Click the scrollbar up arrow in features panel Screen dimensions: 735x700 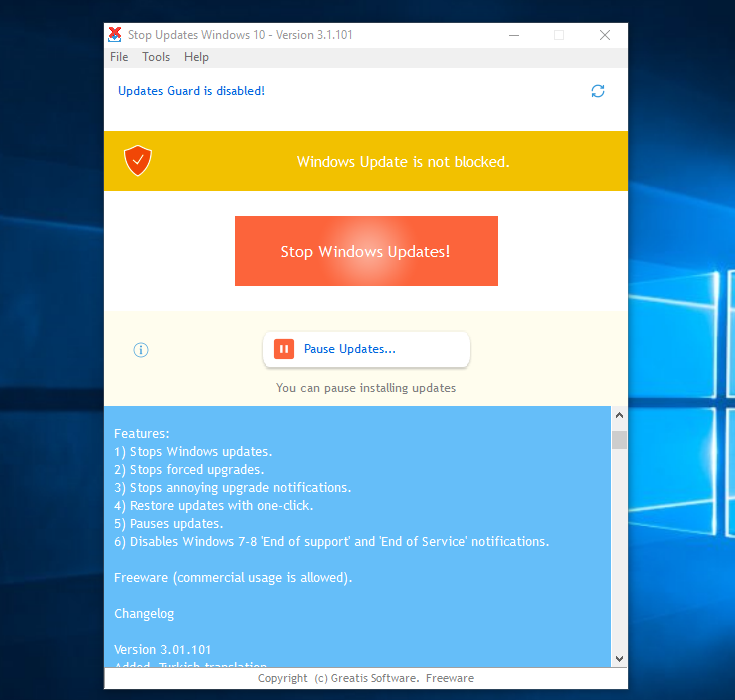[619, 415]
